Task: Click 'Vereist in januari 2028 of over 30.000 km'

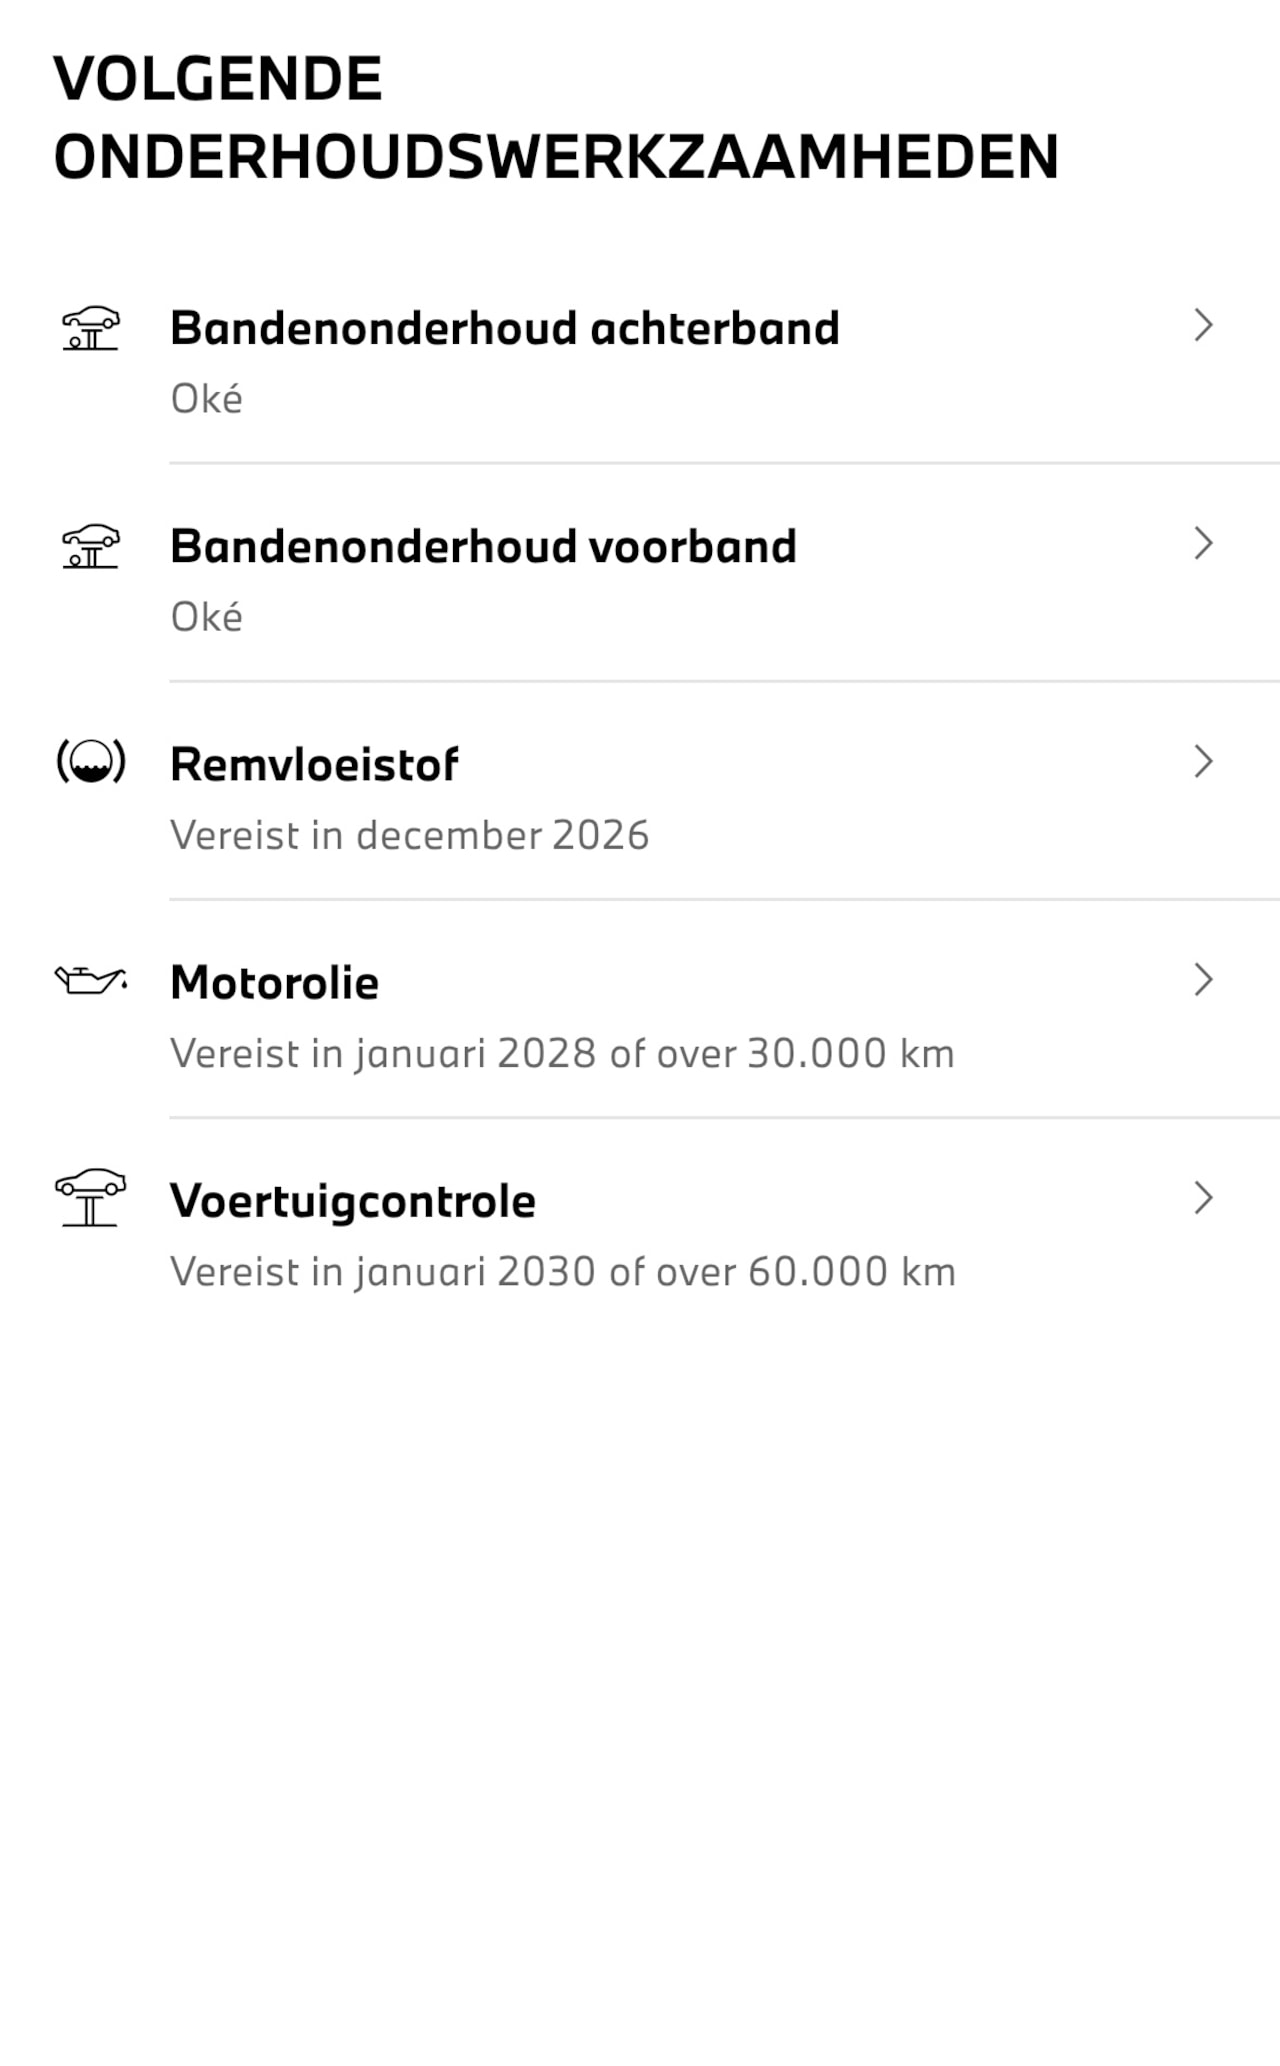Action: [562, 1053]
